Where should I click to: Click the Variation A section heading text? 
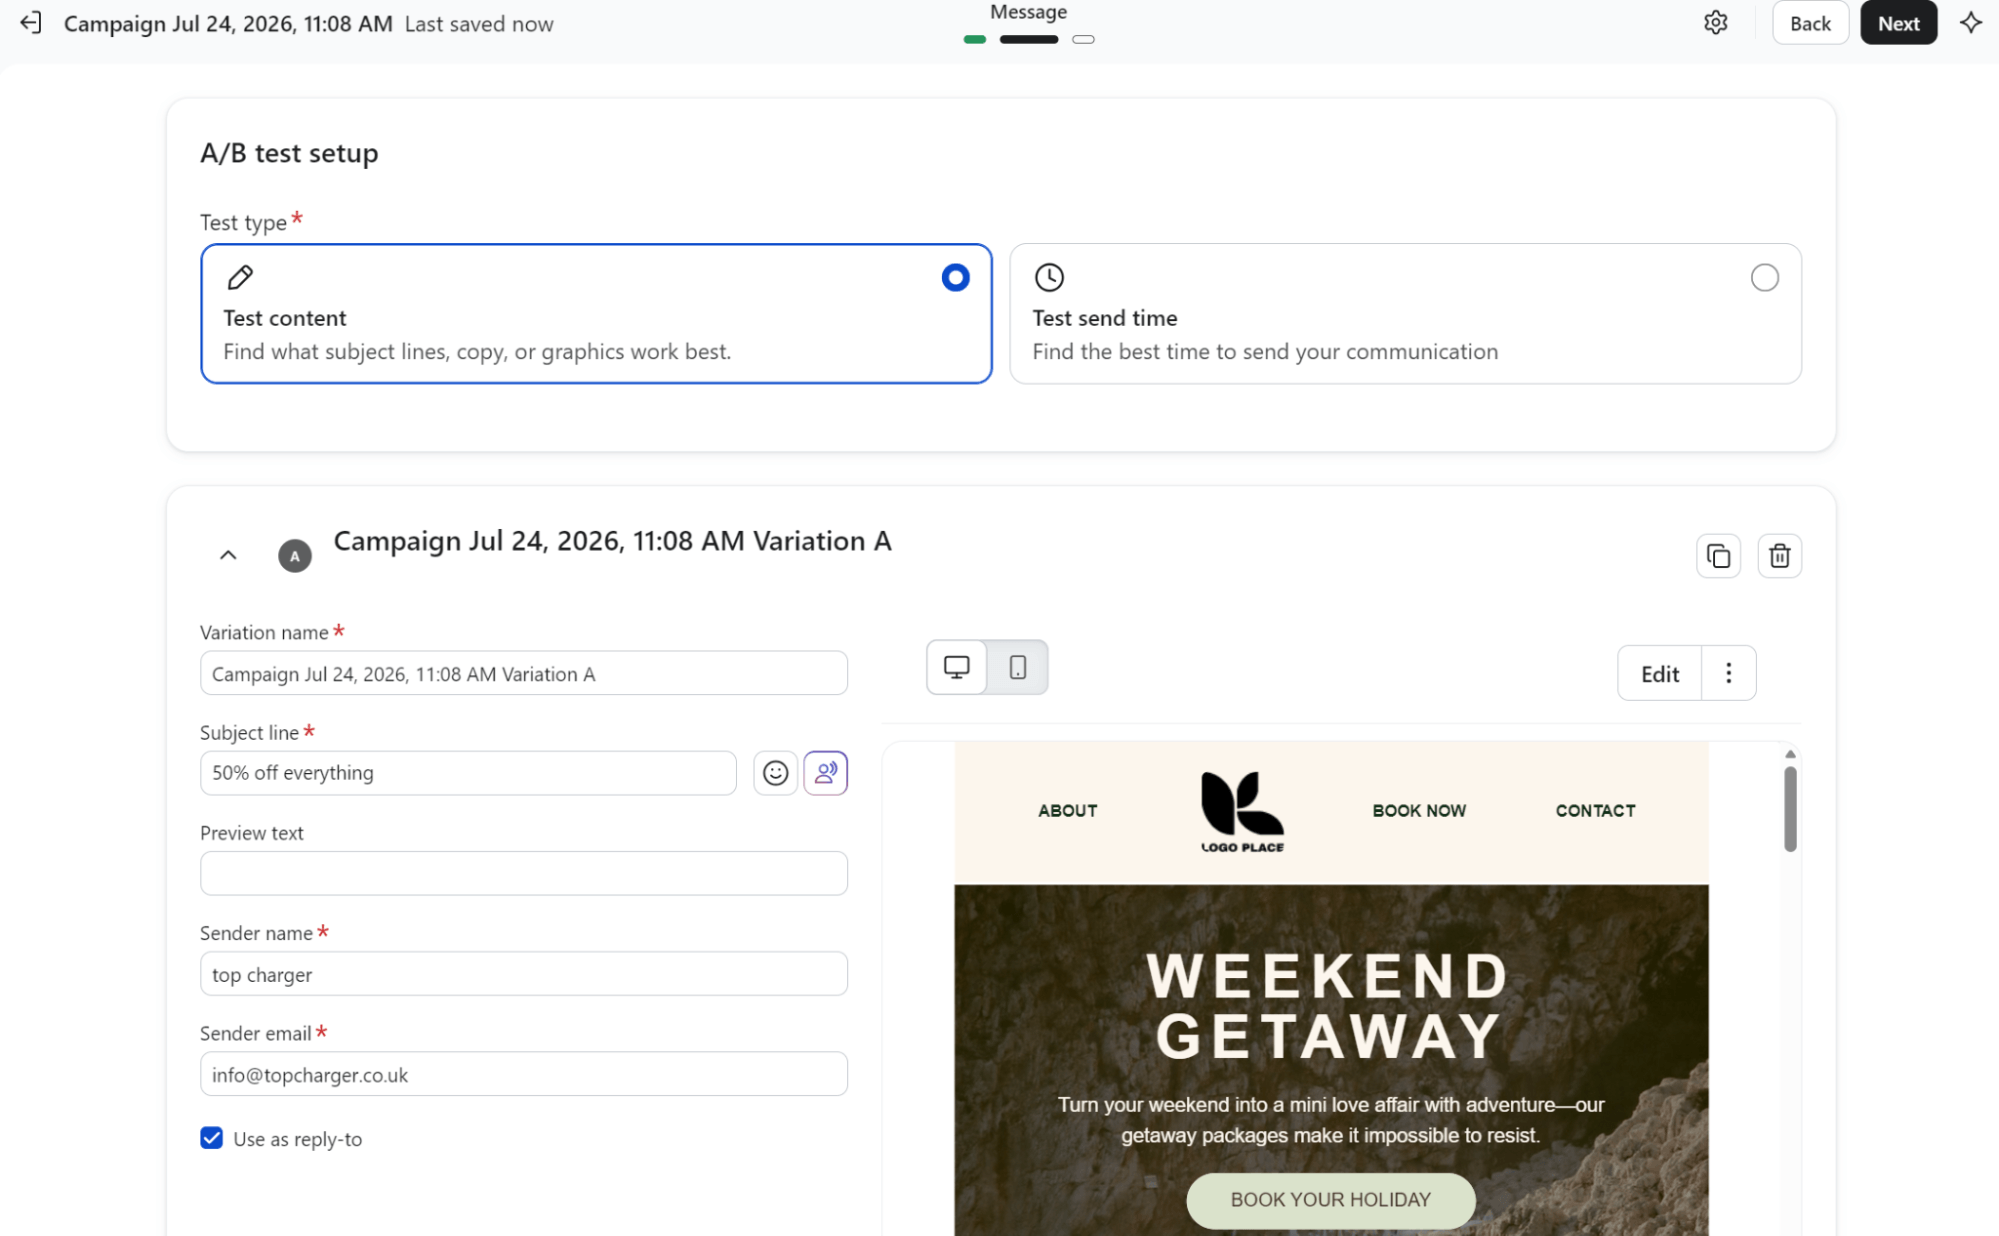click(612, 541)
